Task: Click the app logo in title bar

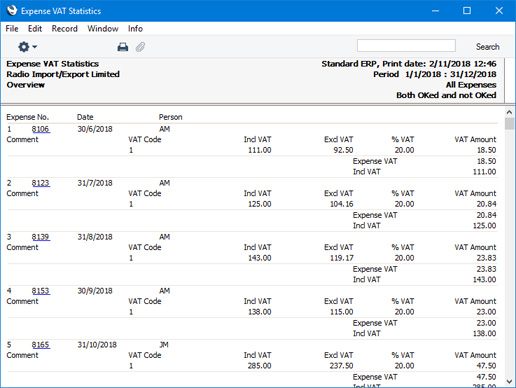Action: click(x=12, y=11)
